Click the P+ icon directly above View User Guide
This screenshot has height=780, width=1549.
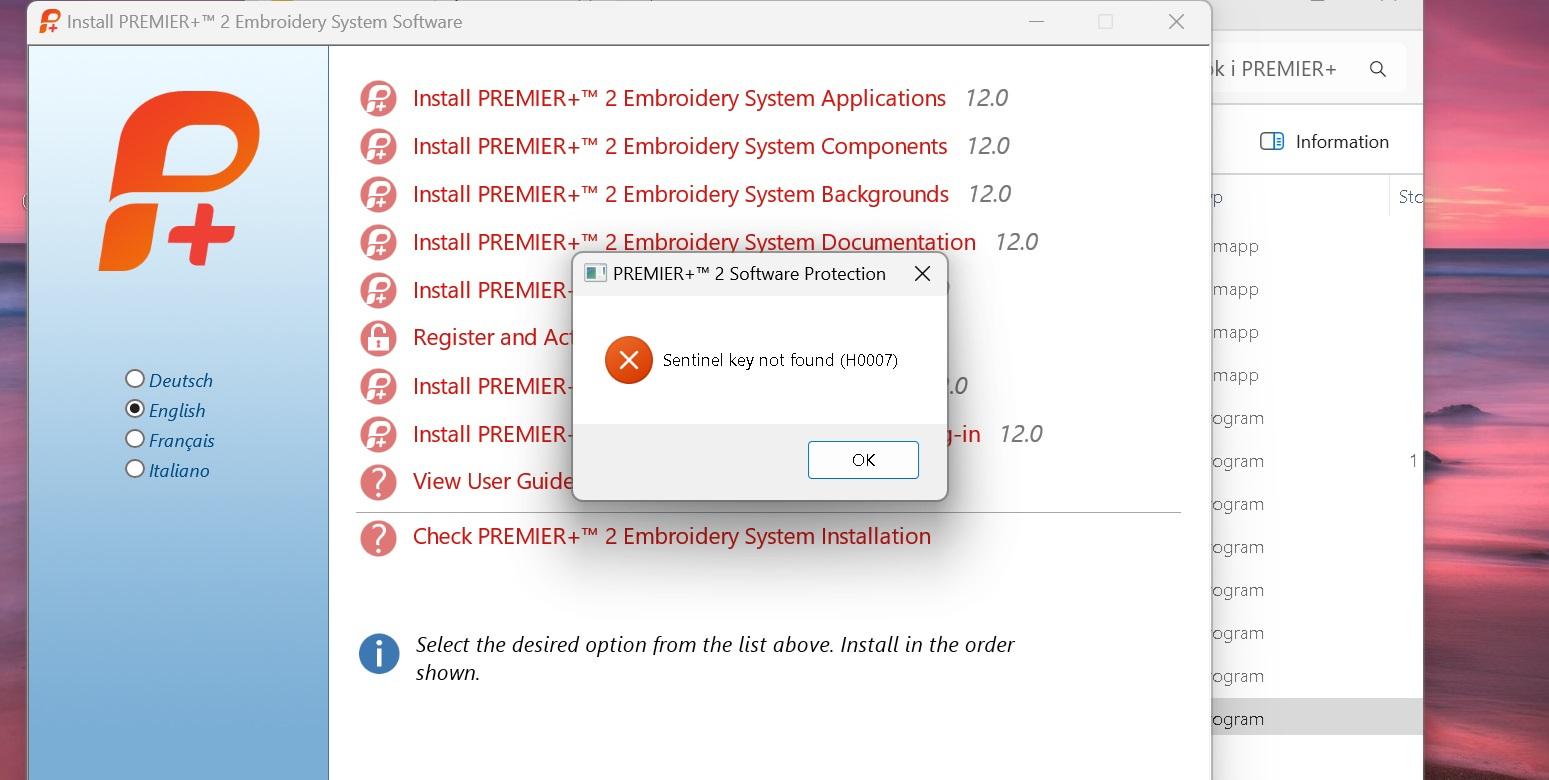[x=378, y=434]
